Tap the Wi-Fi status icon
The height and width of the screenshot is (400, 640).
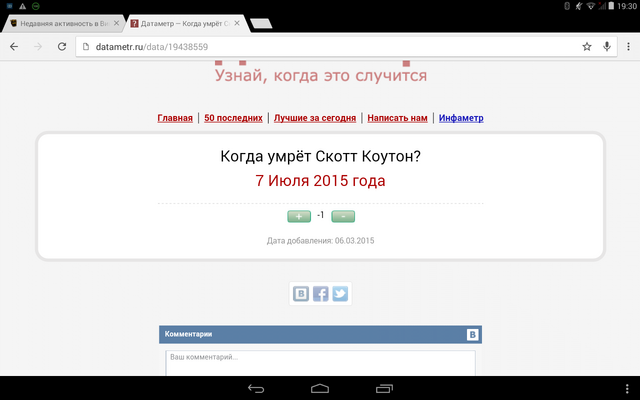pyautogui.click(x=590, y=6)
